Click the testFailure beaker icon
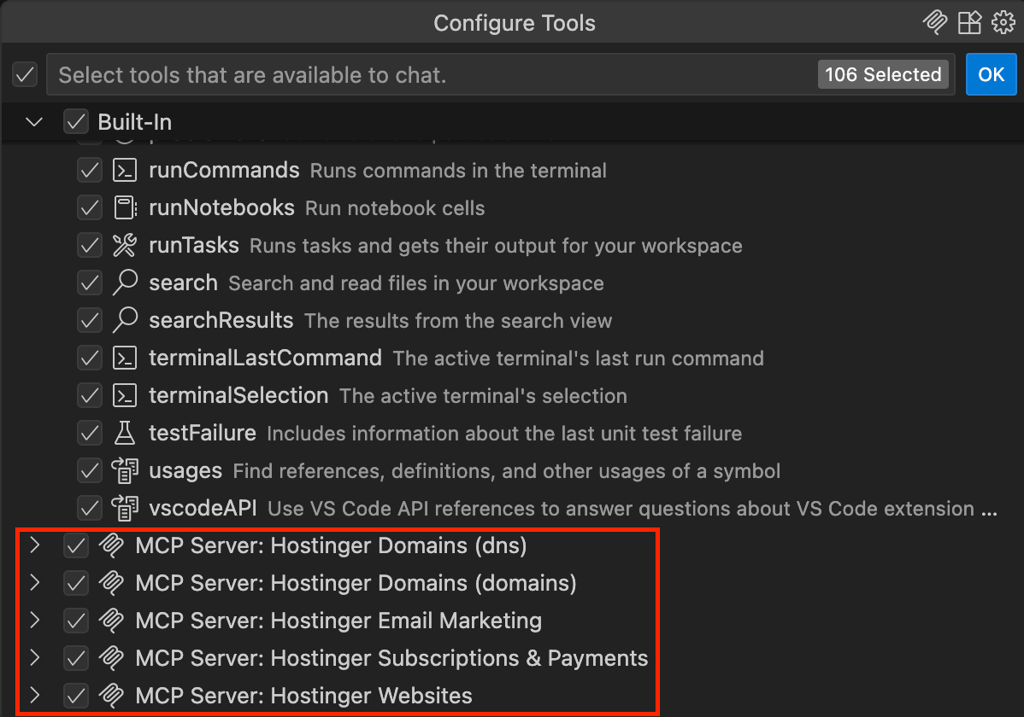The width and height of the screenshot is (1024, 717). 125,433
